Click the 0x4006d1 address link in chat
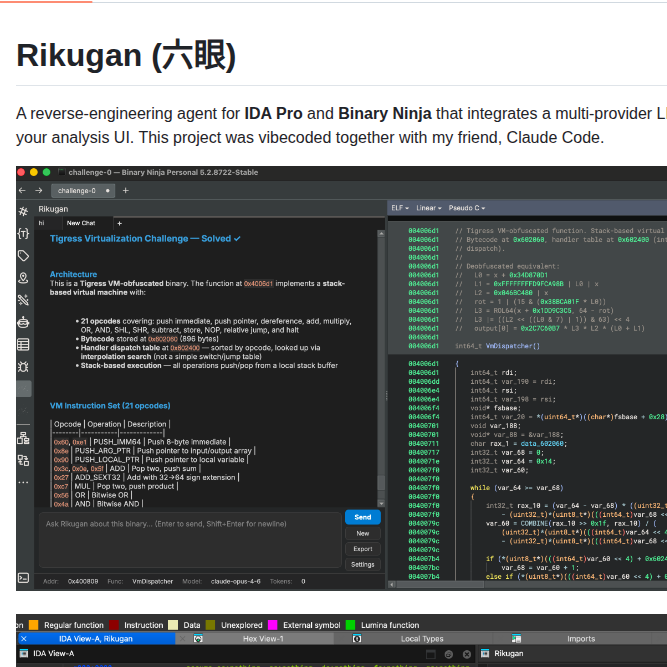Image resolution: width=667 pixels, height=667 pixels. click(258, 284)
